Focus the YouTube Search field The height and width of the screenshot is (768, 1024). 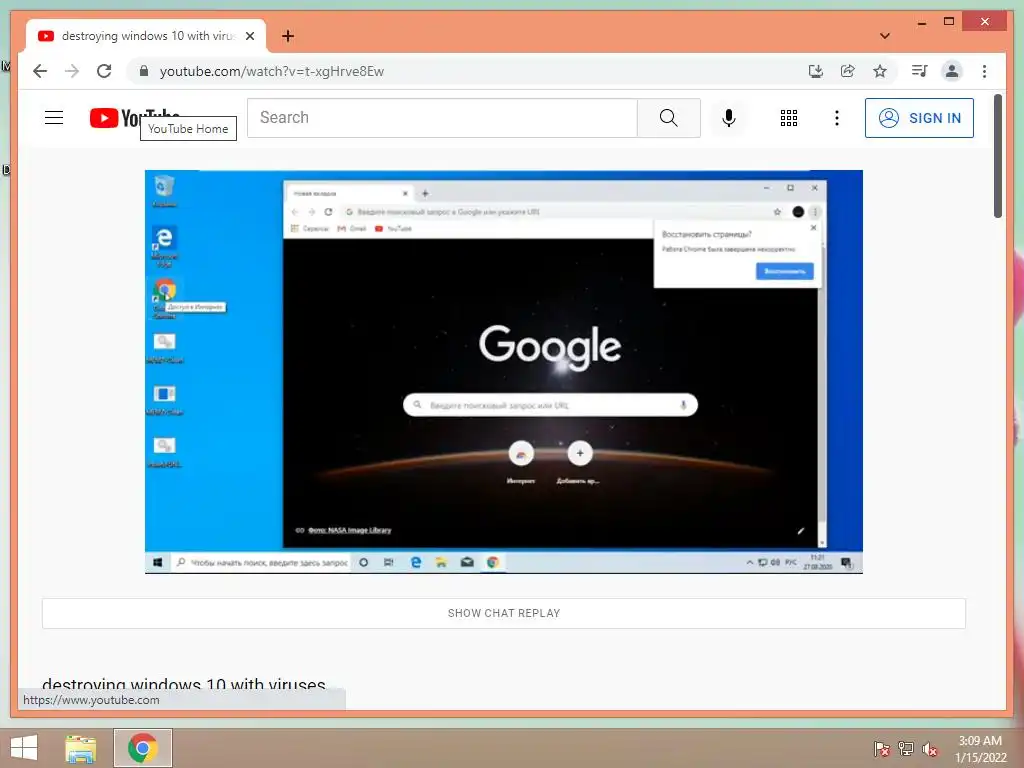pos(442,118)
